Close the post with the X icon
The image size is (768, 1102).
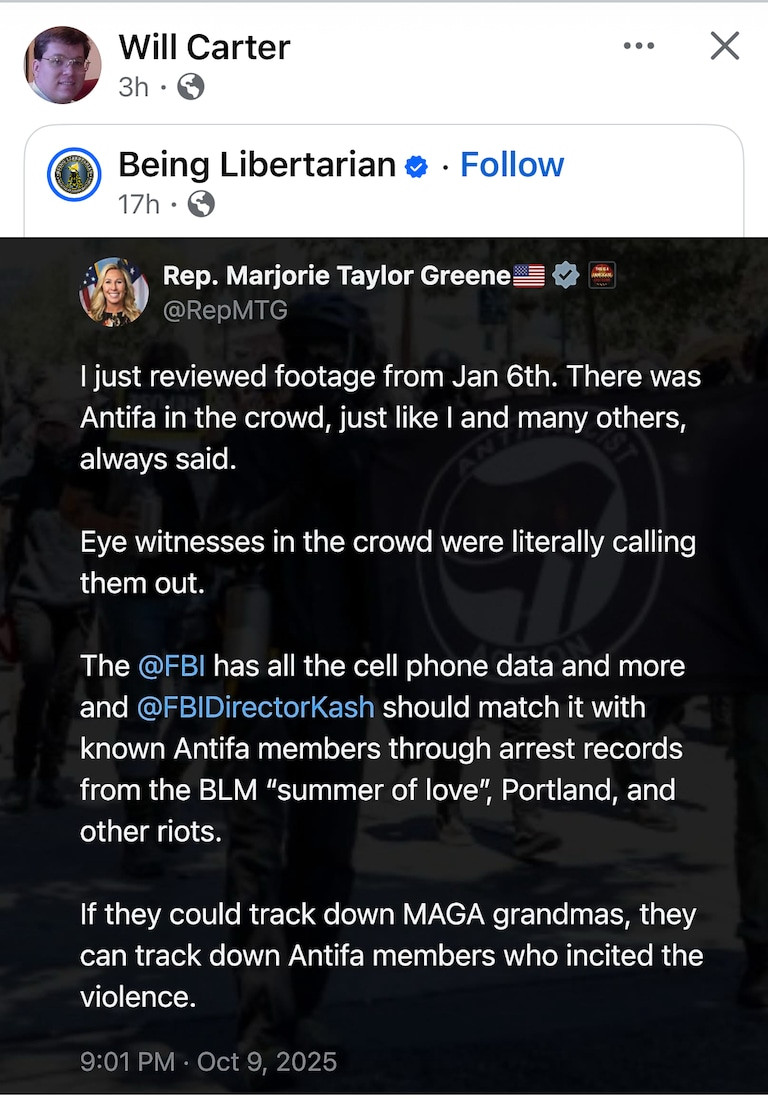point(724,46)
